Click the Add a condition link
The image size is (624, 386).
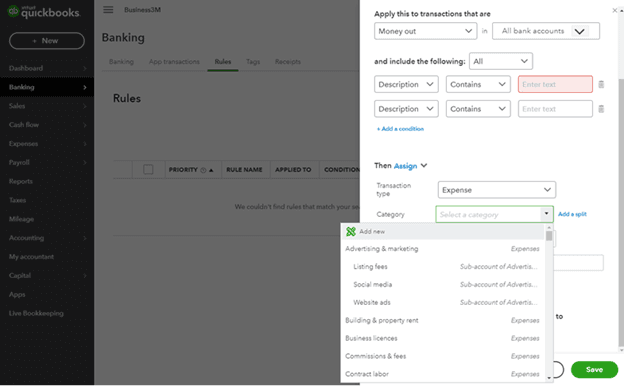tap(400, 129)
